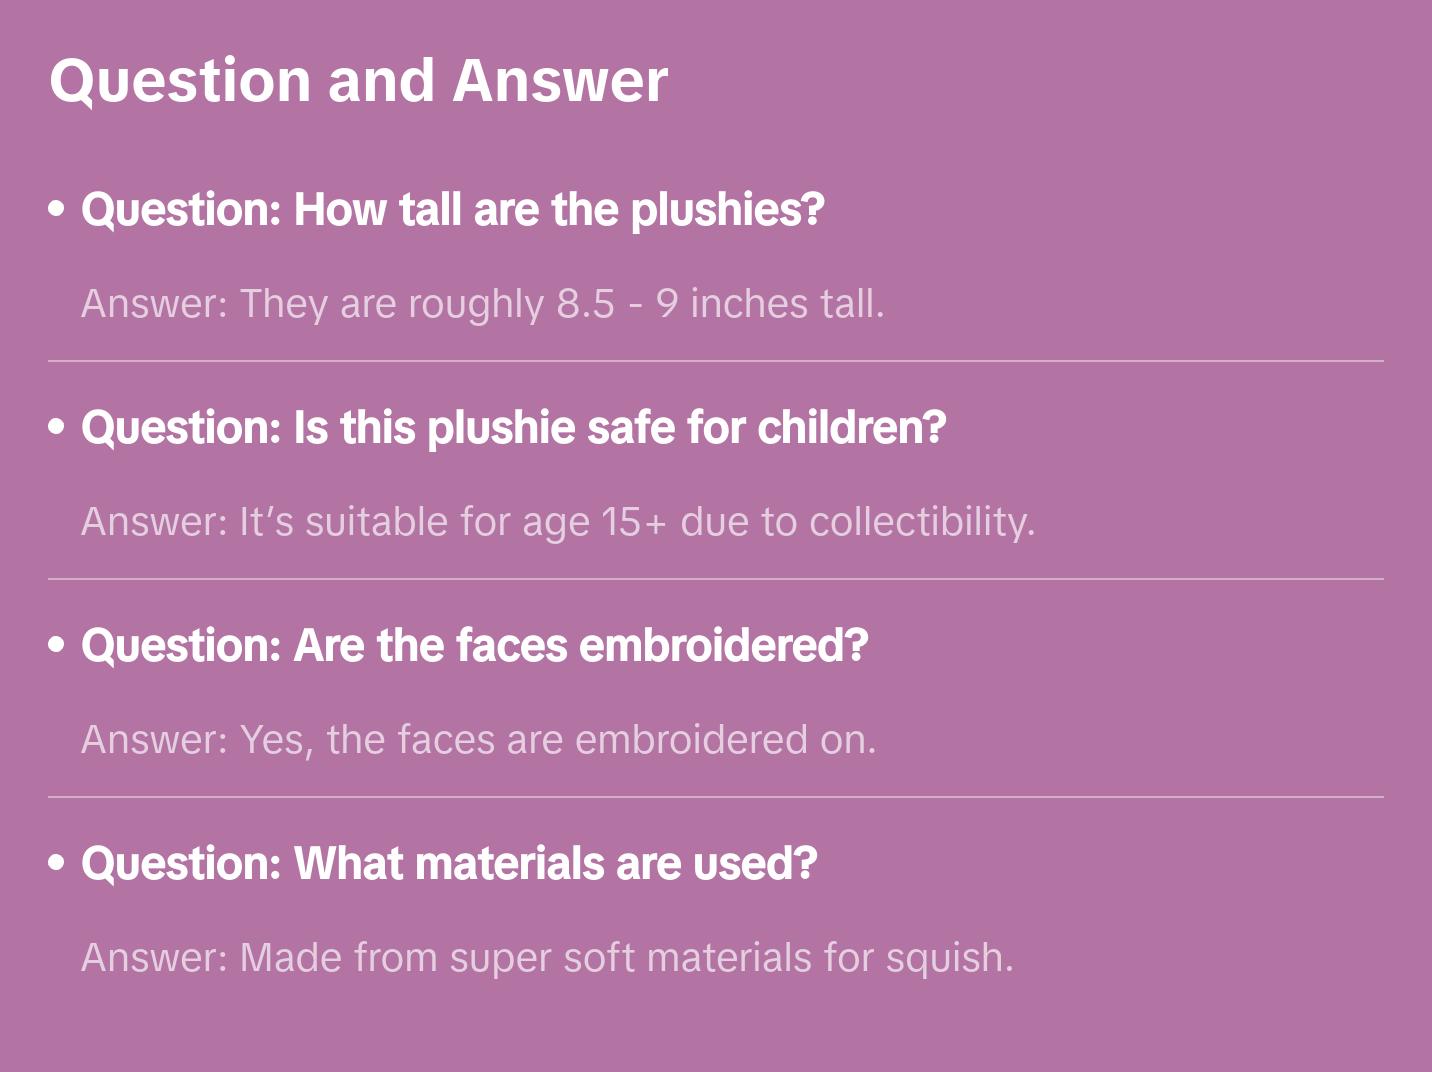Select the "How tall are the plushies?" question
This screenshot has width=1432, height=1072.
(452, 210)
